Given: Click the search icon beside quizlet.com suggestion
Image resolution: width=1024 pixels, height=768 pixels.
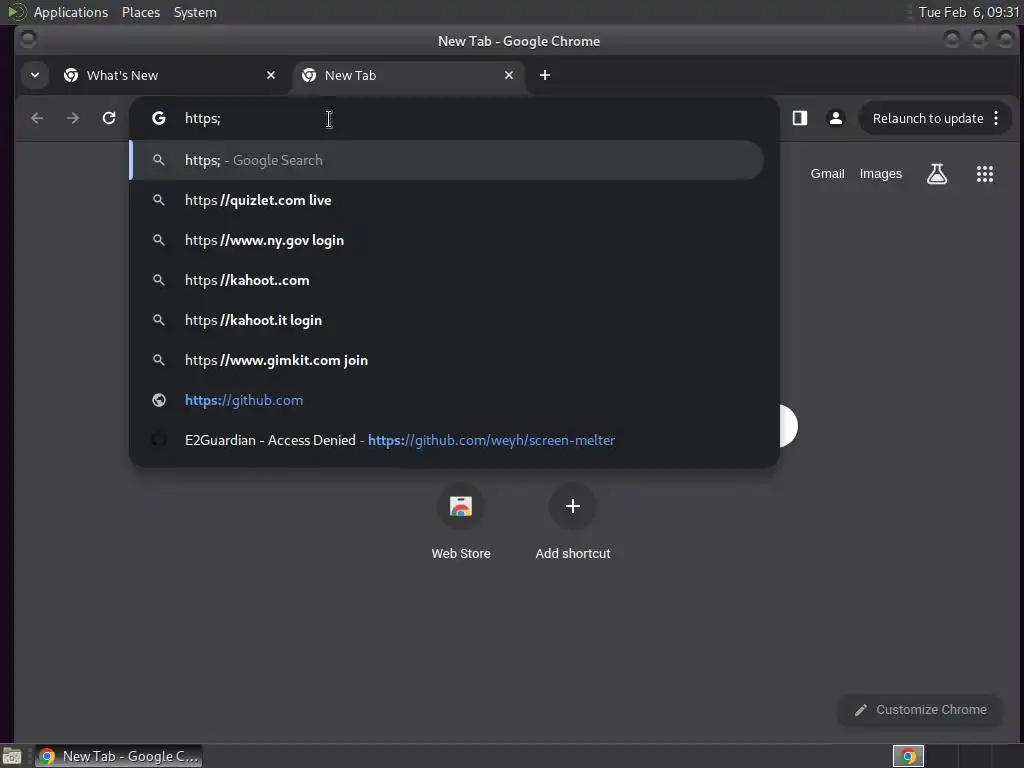Looking at the screenshot, I should tap(159, 200).
